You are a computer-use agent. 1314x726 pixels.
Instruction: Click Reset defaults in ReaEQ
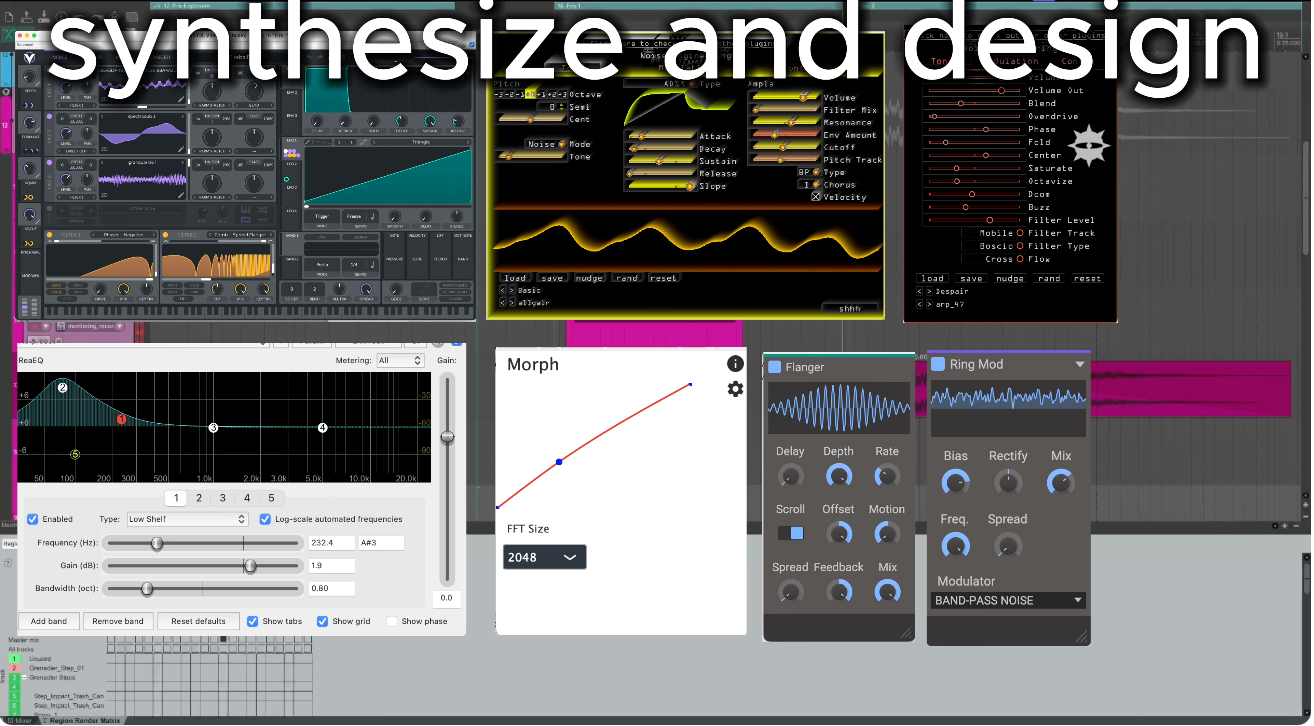click(x=198, y=621)
